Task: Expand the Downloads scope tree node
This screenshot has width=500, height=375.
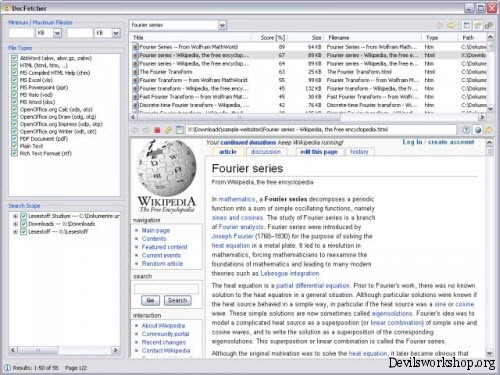Action: (15, 224)
